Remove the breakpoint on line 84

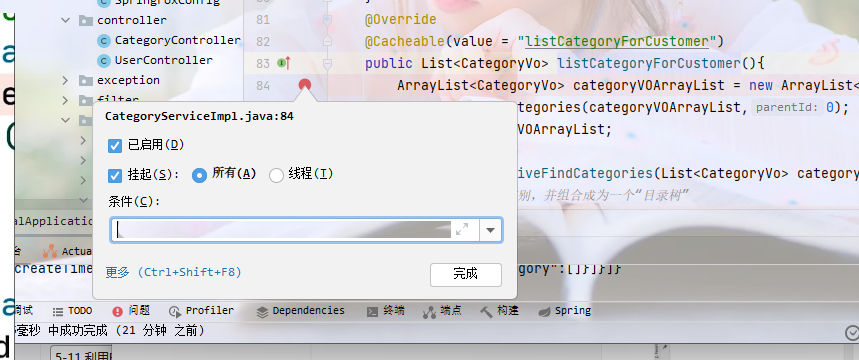point(305,85)
